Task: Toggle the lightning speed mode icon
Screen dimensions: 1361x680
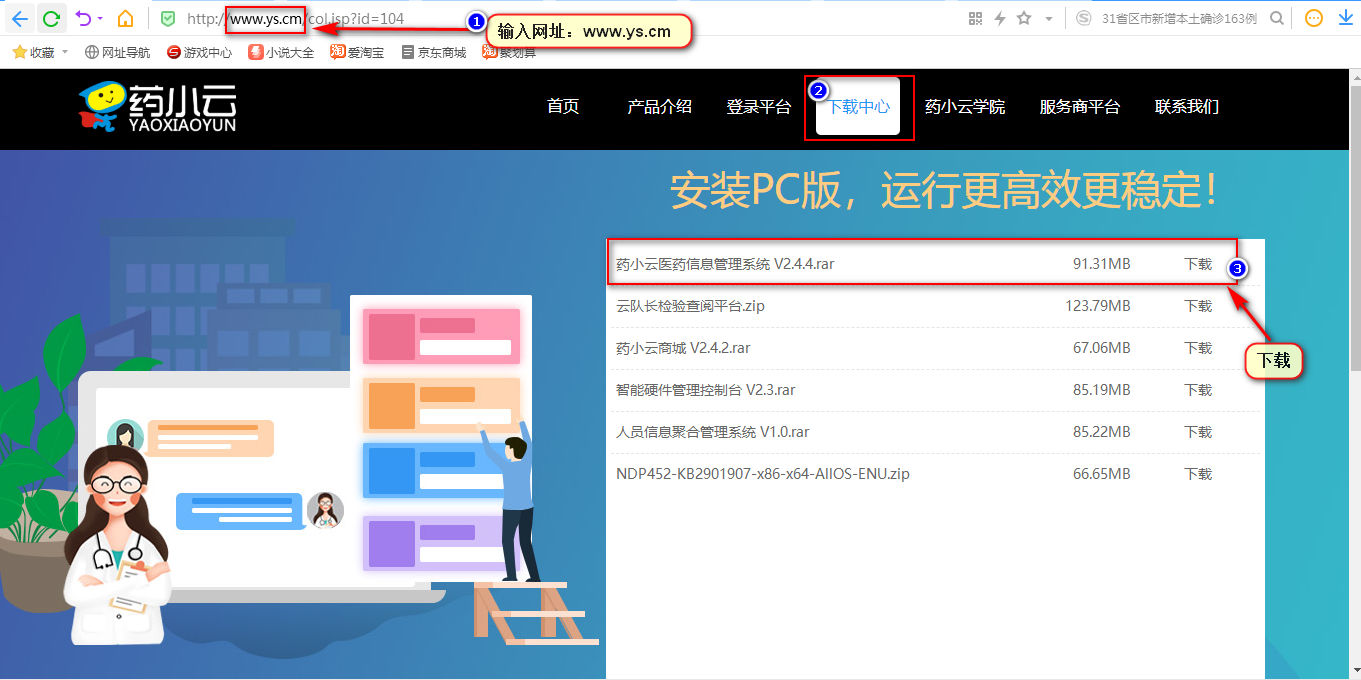Action: pyautogui.click(x=999, y=18)
